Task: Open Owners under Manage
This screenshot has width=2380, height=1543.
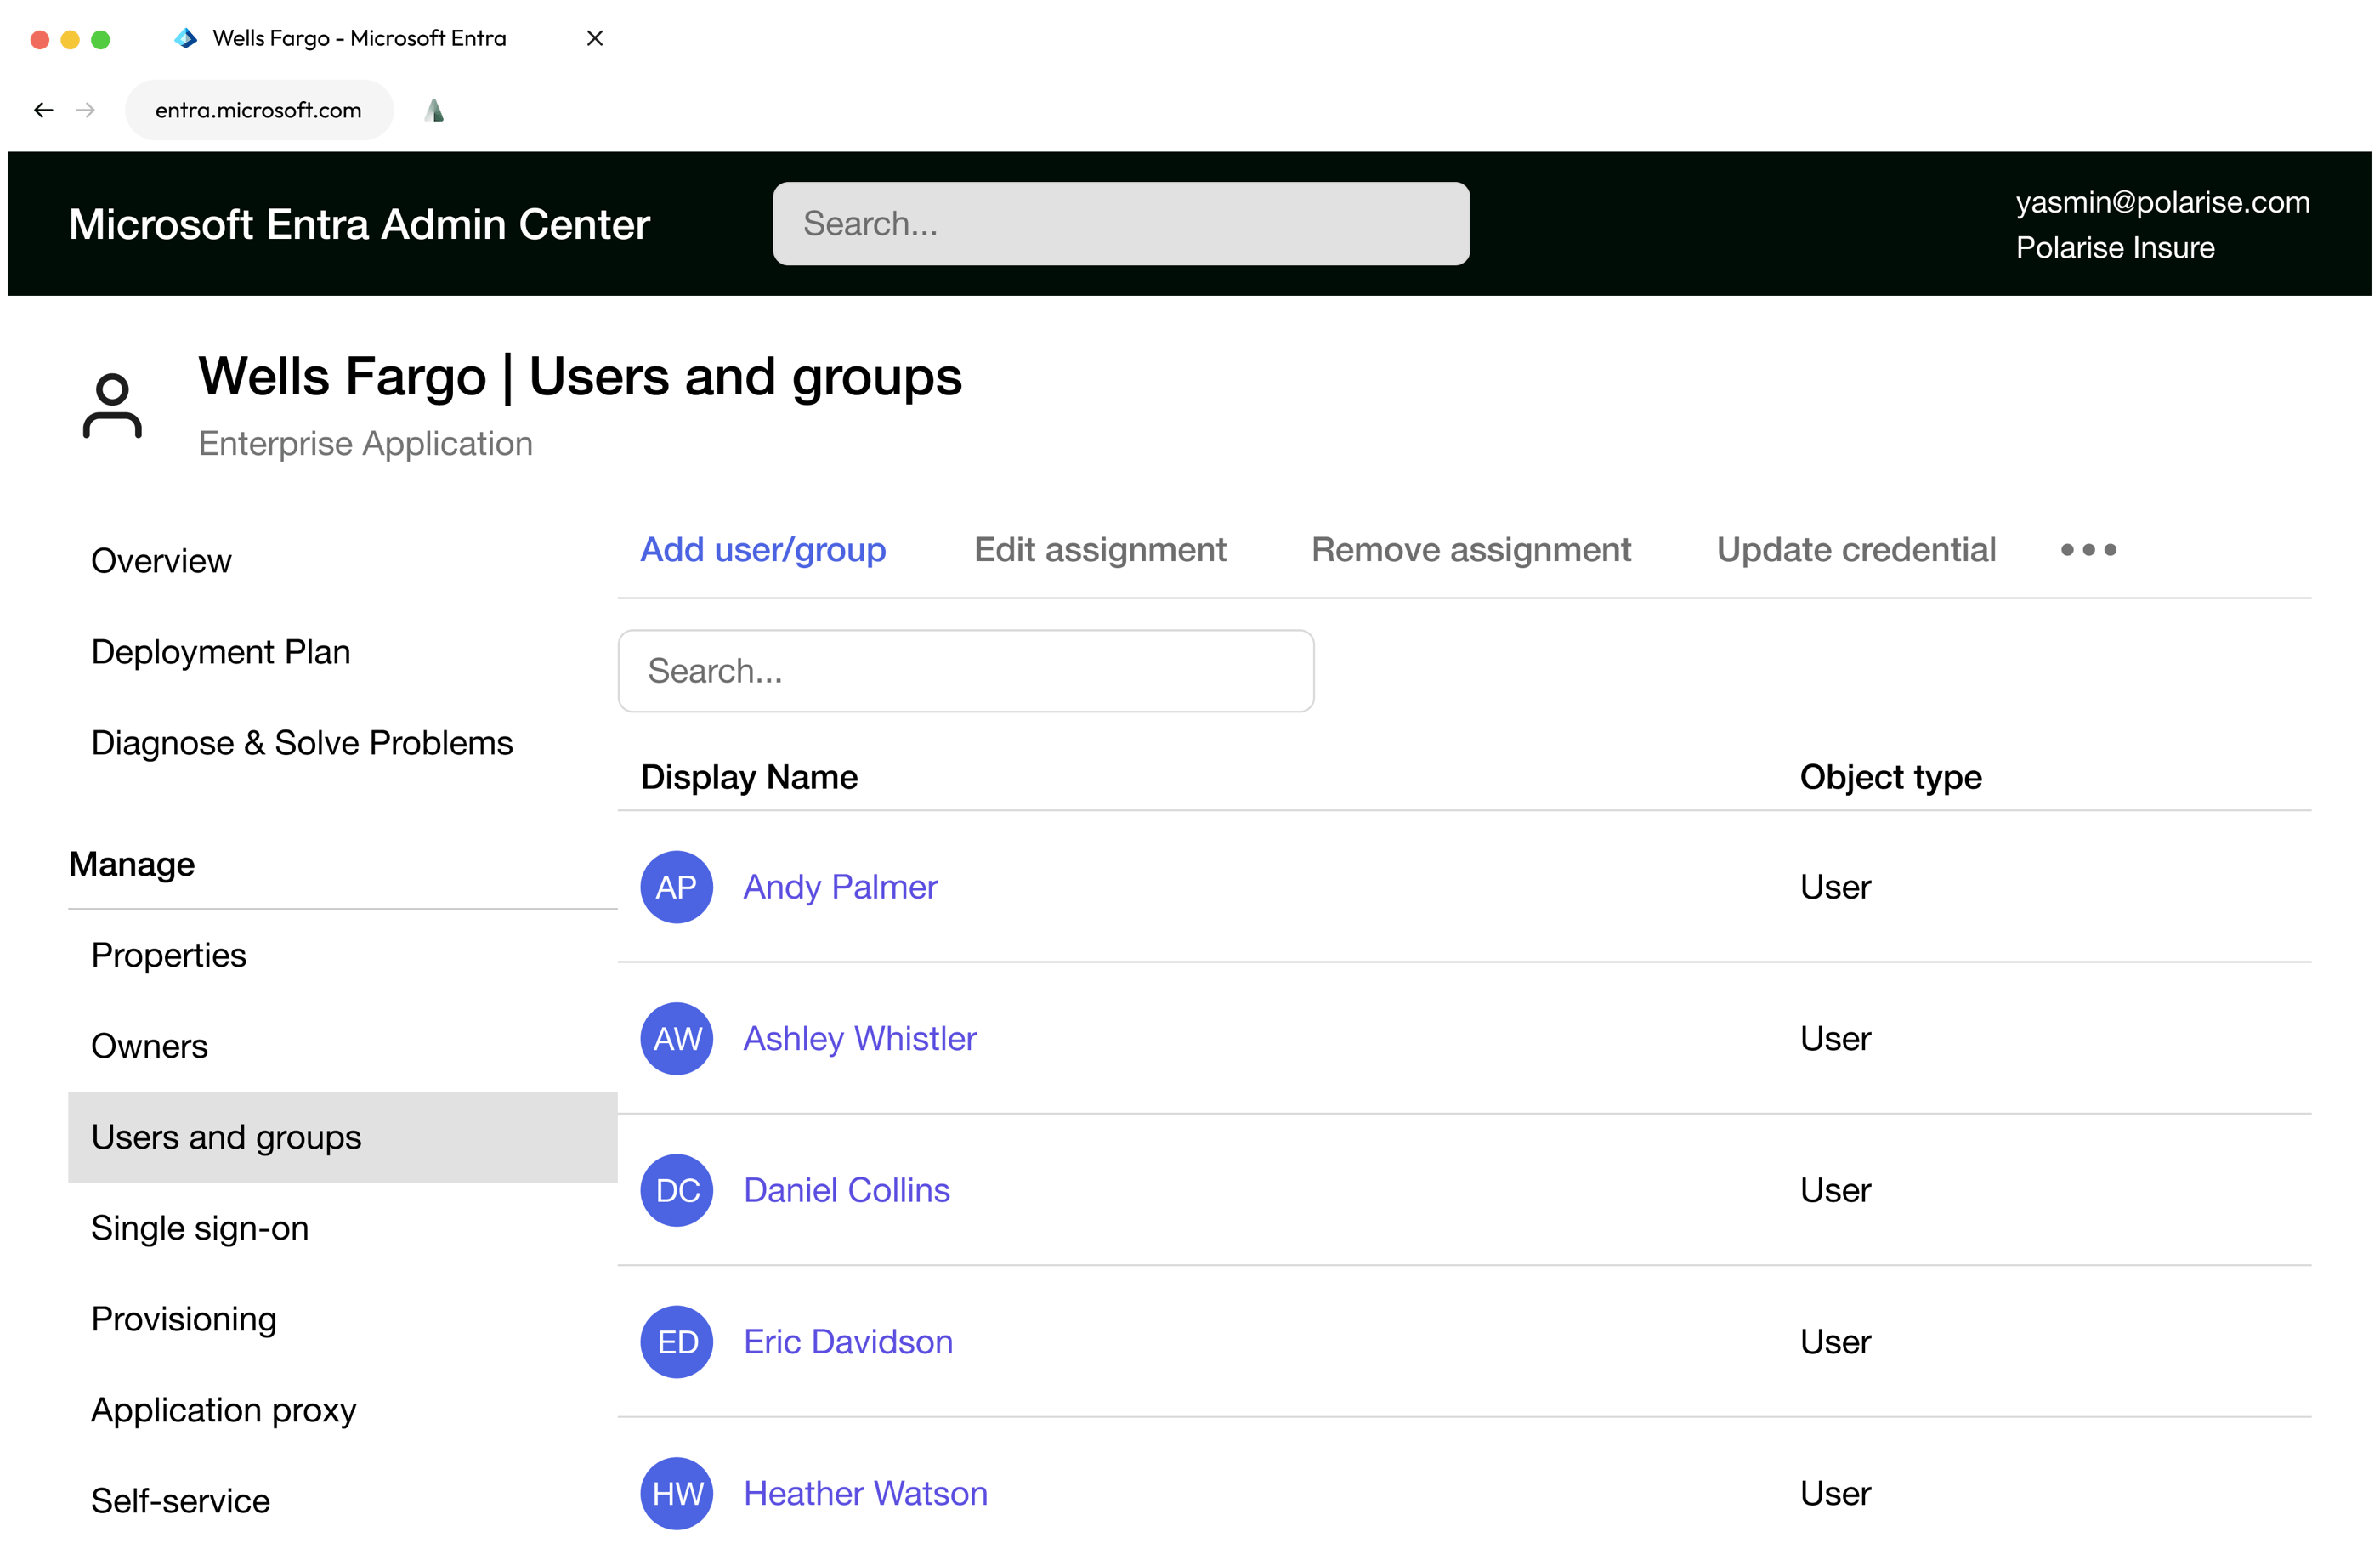Action: (150, 1046)
